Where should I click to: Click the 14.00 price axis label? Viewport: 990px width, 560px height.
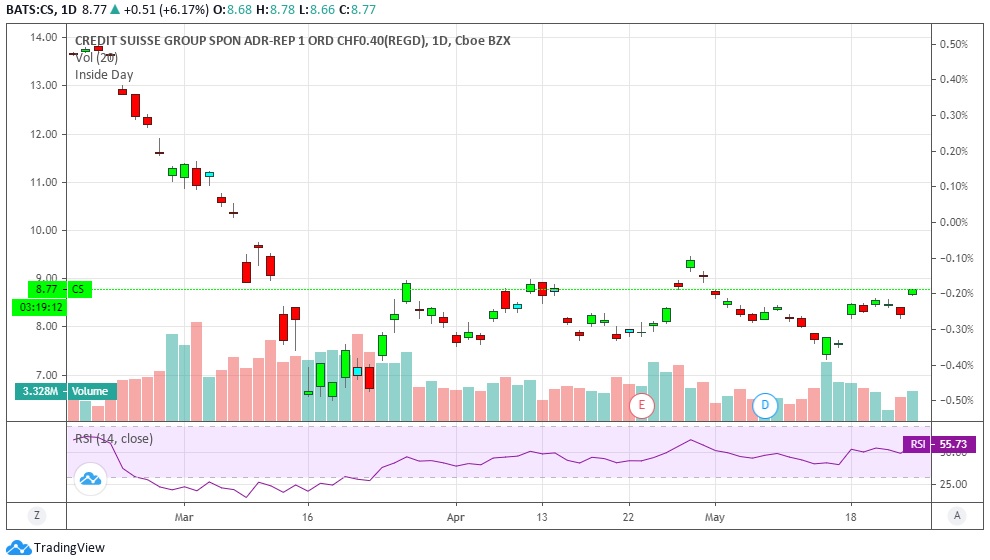click(x=44, y=37)
